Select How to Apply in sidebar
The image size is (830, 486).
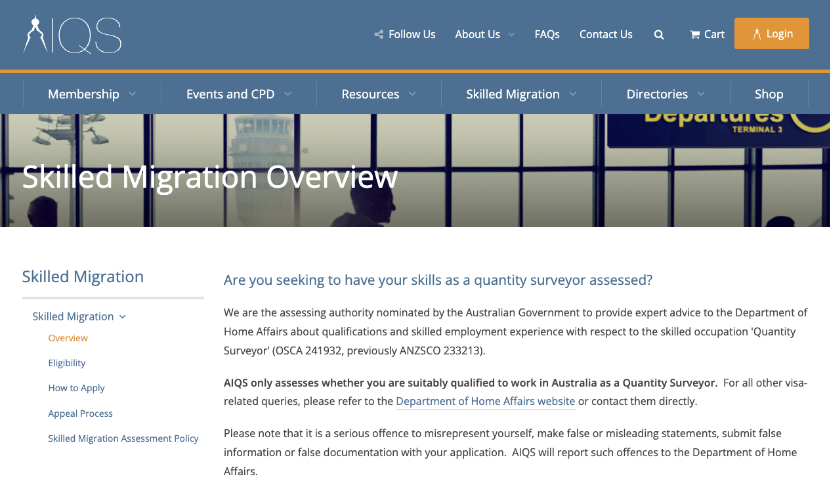(x=76, y=388)
